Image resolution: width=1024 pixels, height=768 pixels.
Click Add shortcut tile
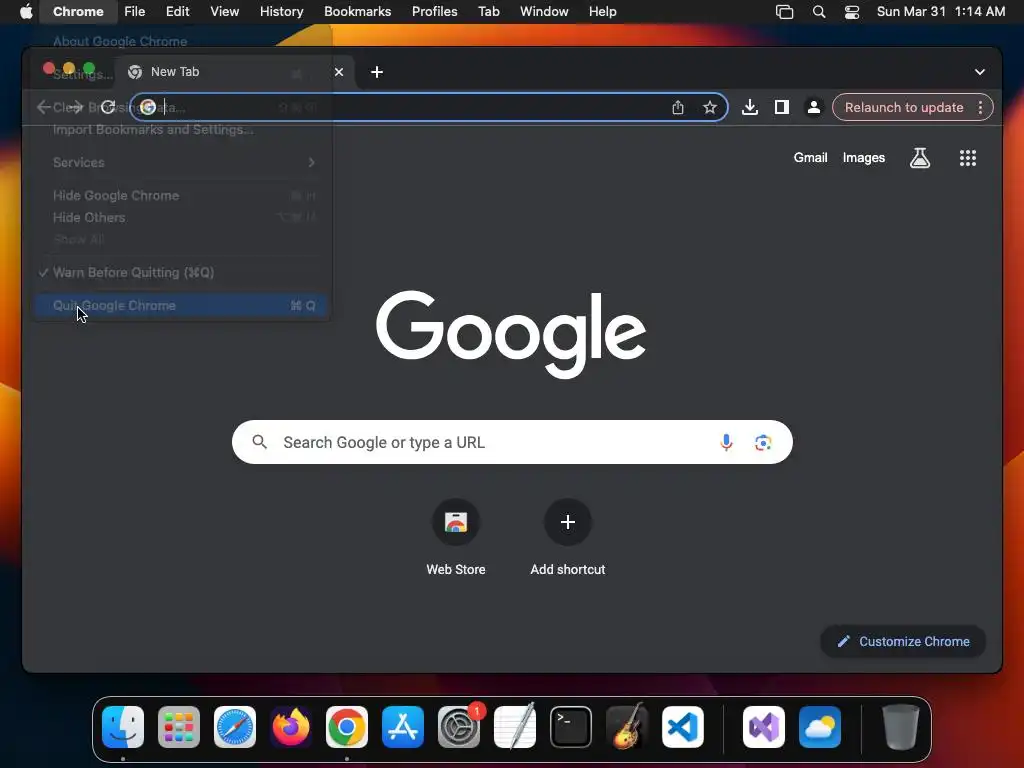point(568,538)
